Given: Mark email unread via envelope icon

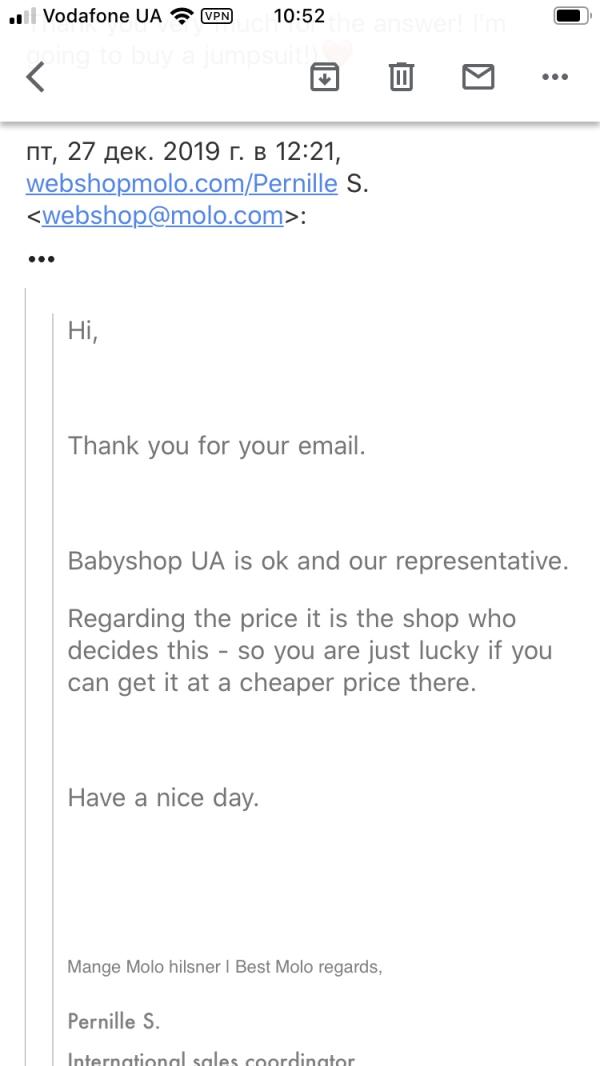Looking at the screenshot, I should tap(478, 76).
